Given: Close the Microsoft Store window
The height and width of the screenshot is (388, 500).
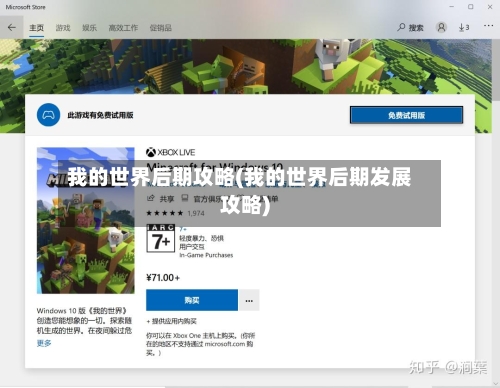Looking at the screenshot, I should (x=490, y=7).
